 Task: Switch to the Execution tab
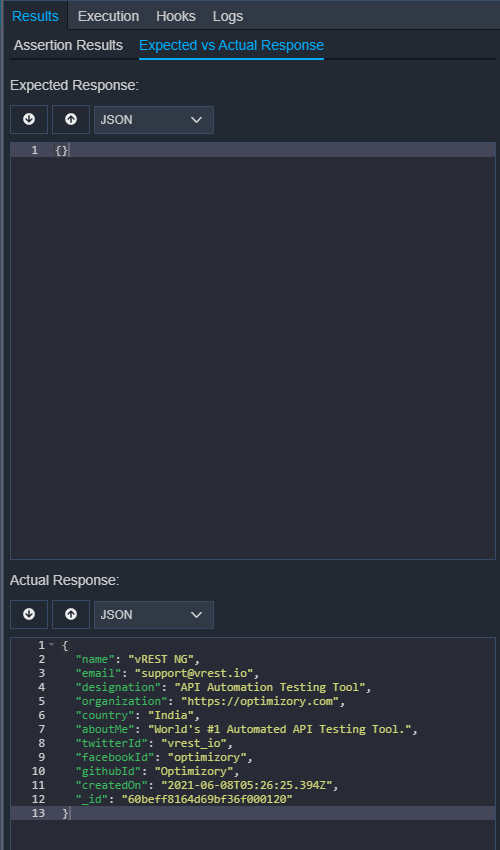point(108,16)
